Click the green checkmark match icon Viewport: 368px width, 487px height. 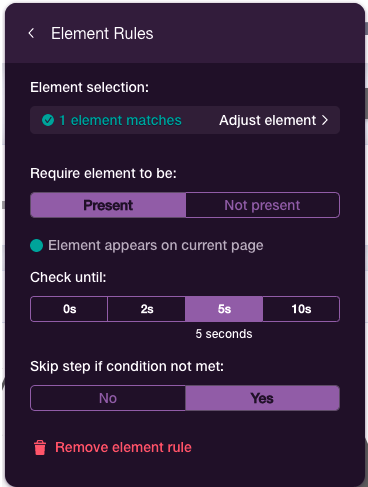point(48,120)
